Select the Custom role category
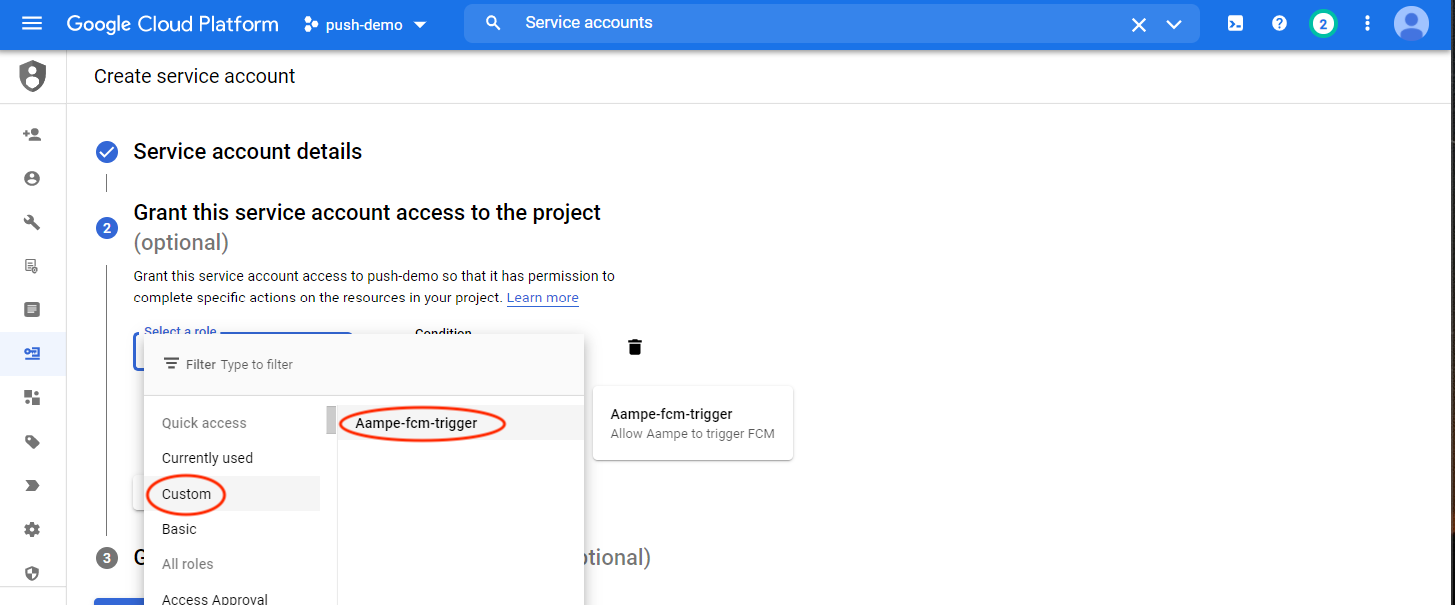The height and width of the screenshot is (605, 1455). coord(232,494)
